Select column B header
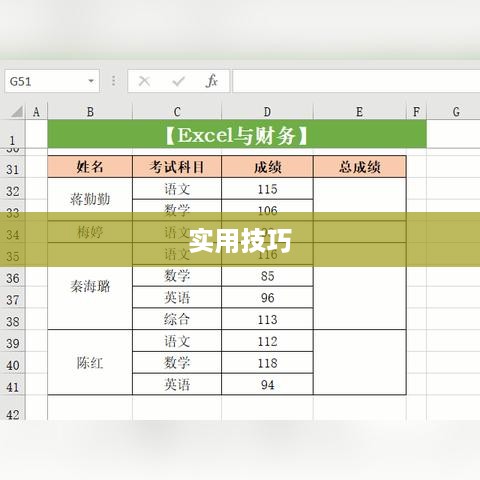Viewport: 480px width, 480px height. click(90, 112)
